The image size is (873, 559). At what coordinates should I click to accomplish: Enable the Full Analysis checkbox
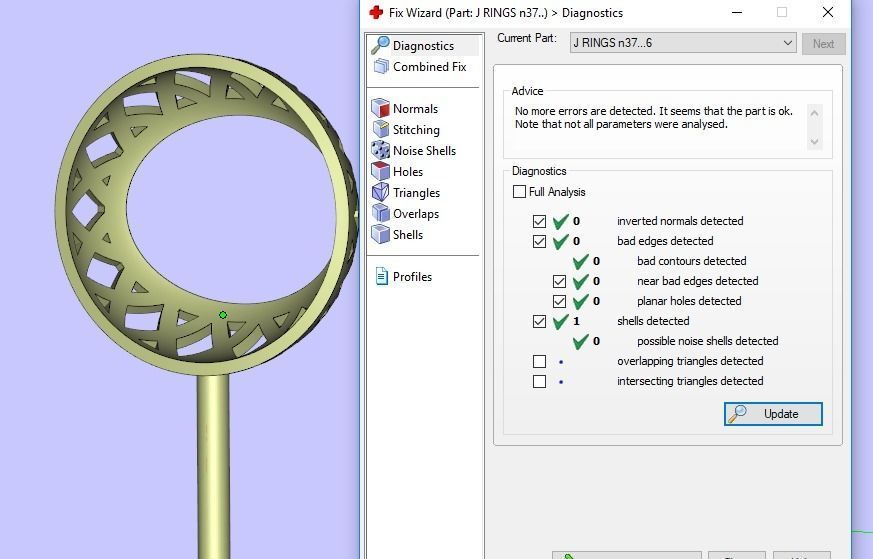click(519, 192)
